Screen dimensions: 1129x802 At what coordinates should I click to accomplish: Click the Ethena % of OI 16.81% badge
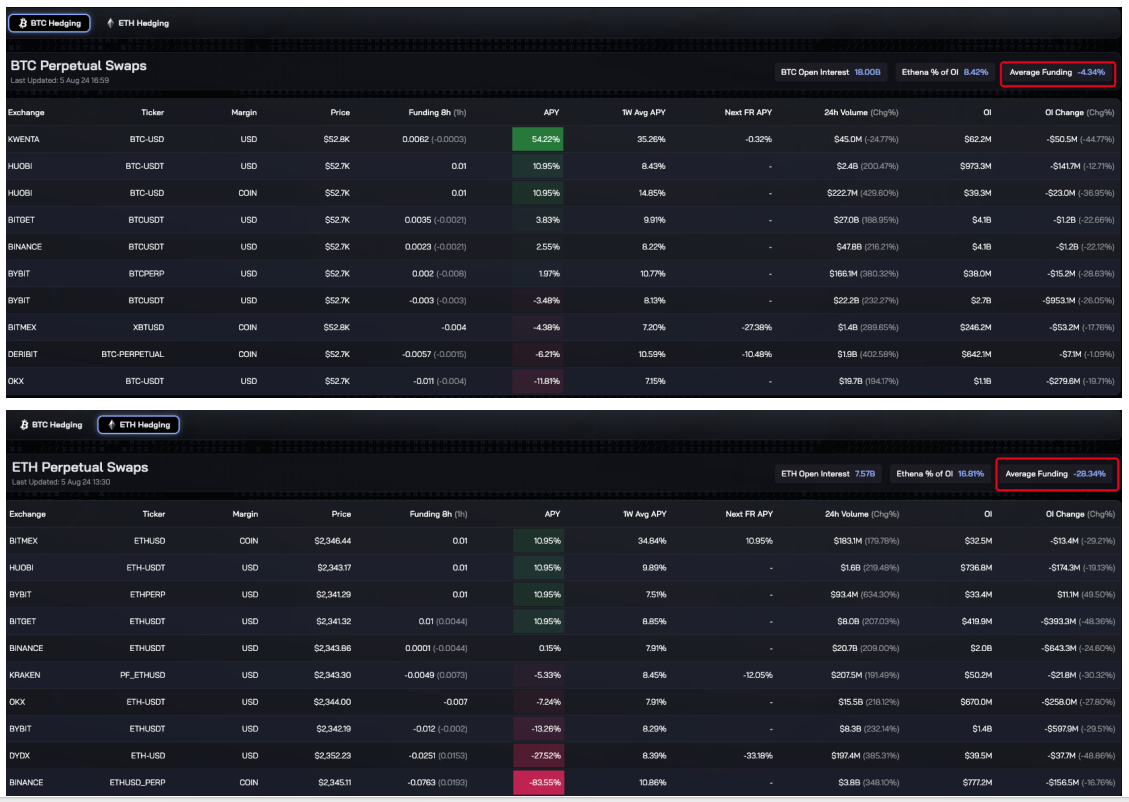(940, 474)
